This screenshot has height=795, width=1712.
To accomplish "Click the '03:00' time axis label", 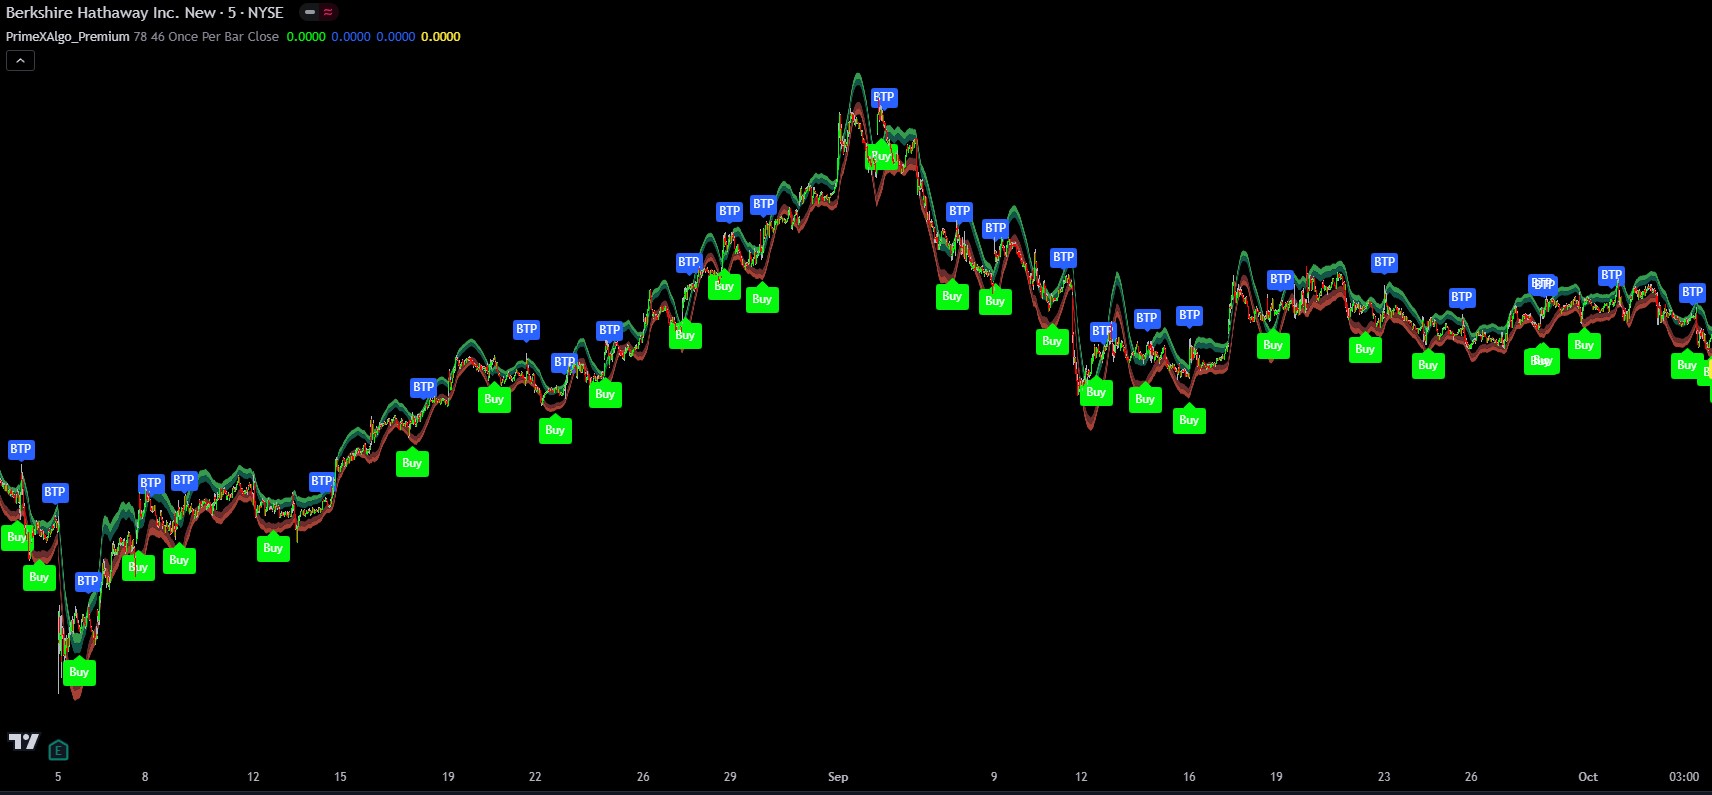I will pos(1684,777).
